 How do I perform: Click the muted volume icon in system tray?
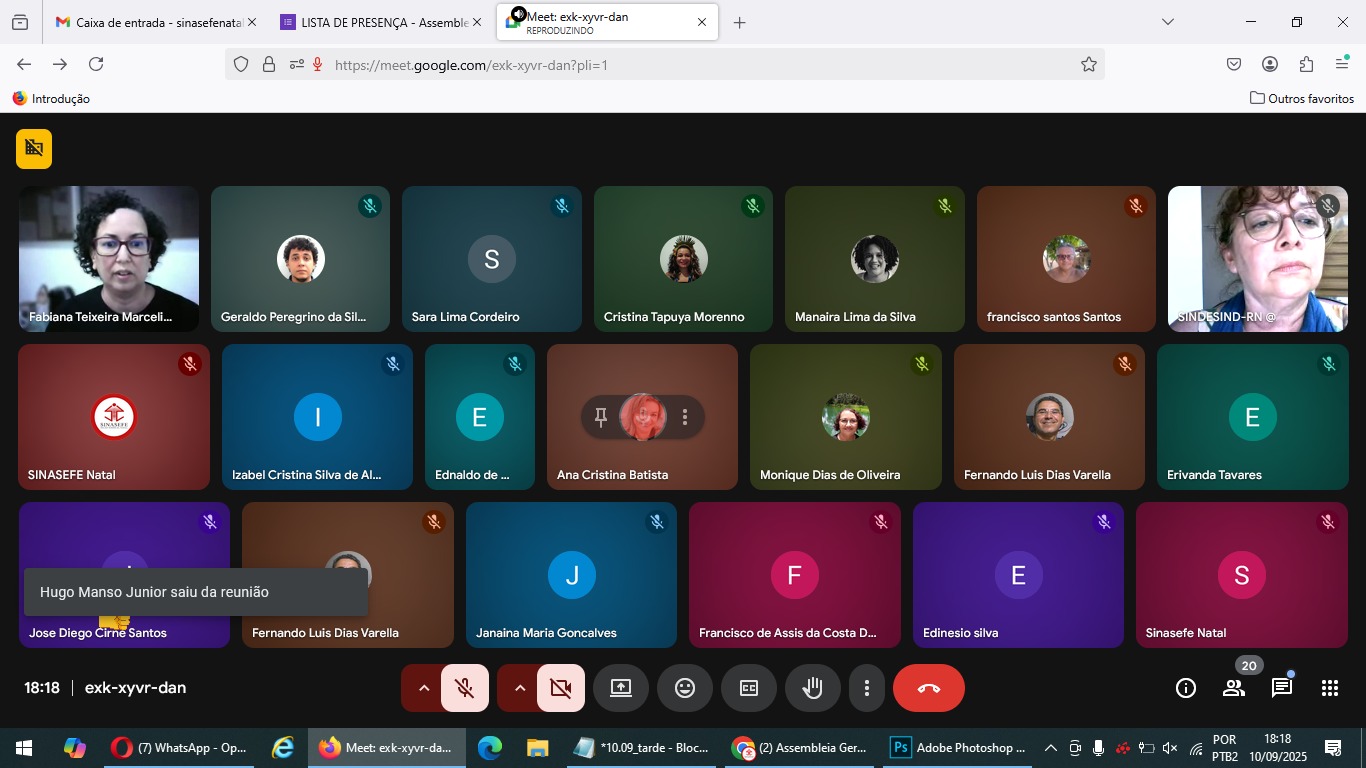pos(1170,748)
